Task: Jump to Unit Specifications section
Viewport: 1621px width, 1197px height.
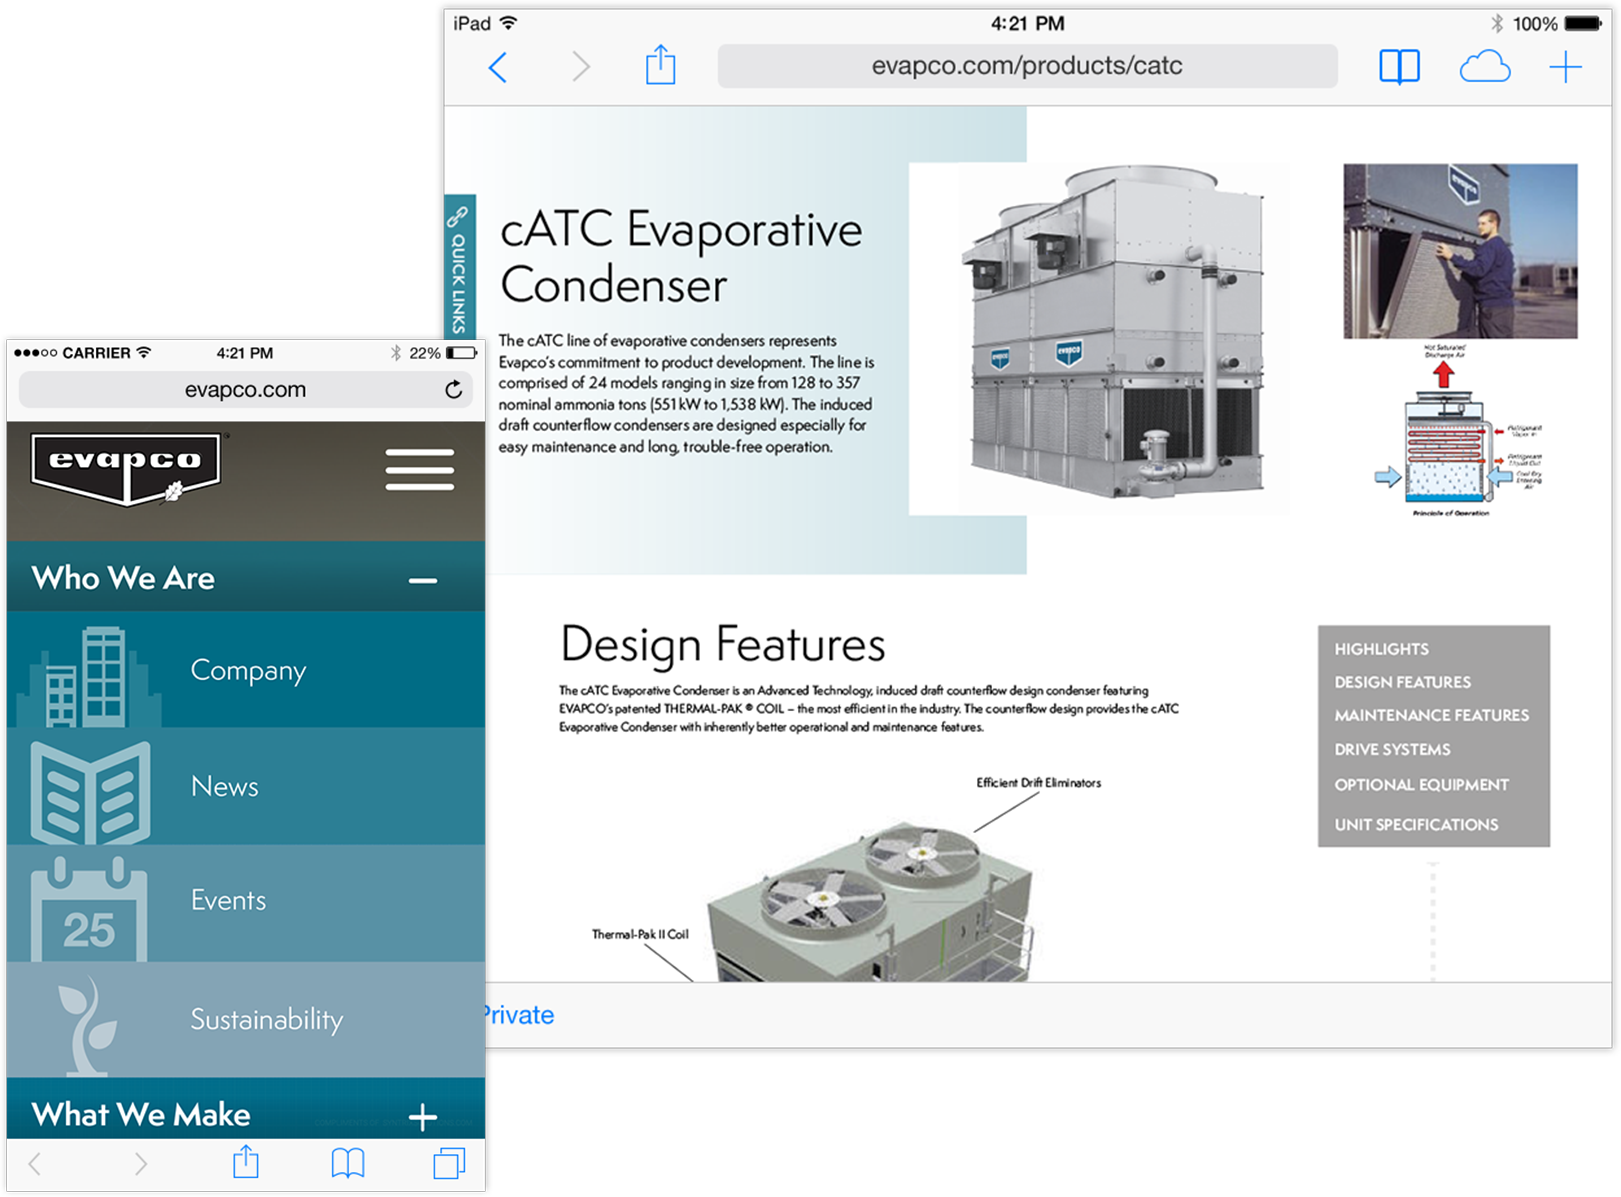Action: (x=1416, y=825)
